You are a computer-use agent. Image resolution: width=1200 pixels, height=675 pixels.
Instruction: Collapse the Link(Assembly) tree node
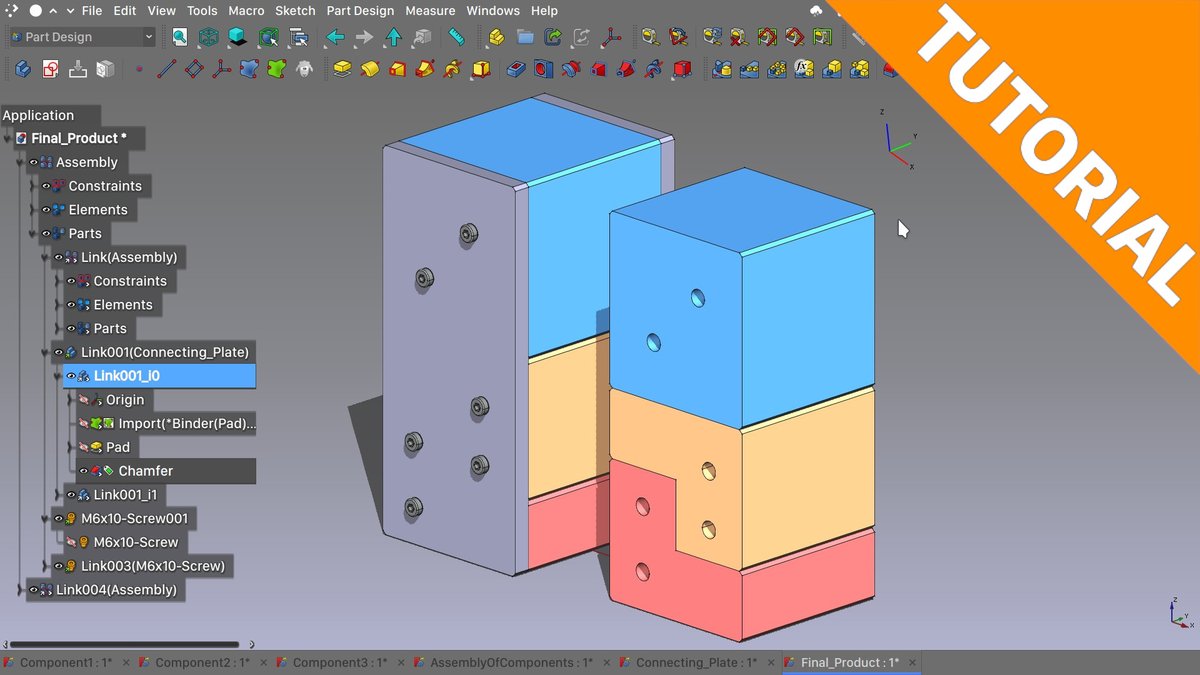(x=45, y=257)
